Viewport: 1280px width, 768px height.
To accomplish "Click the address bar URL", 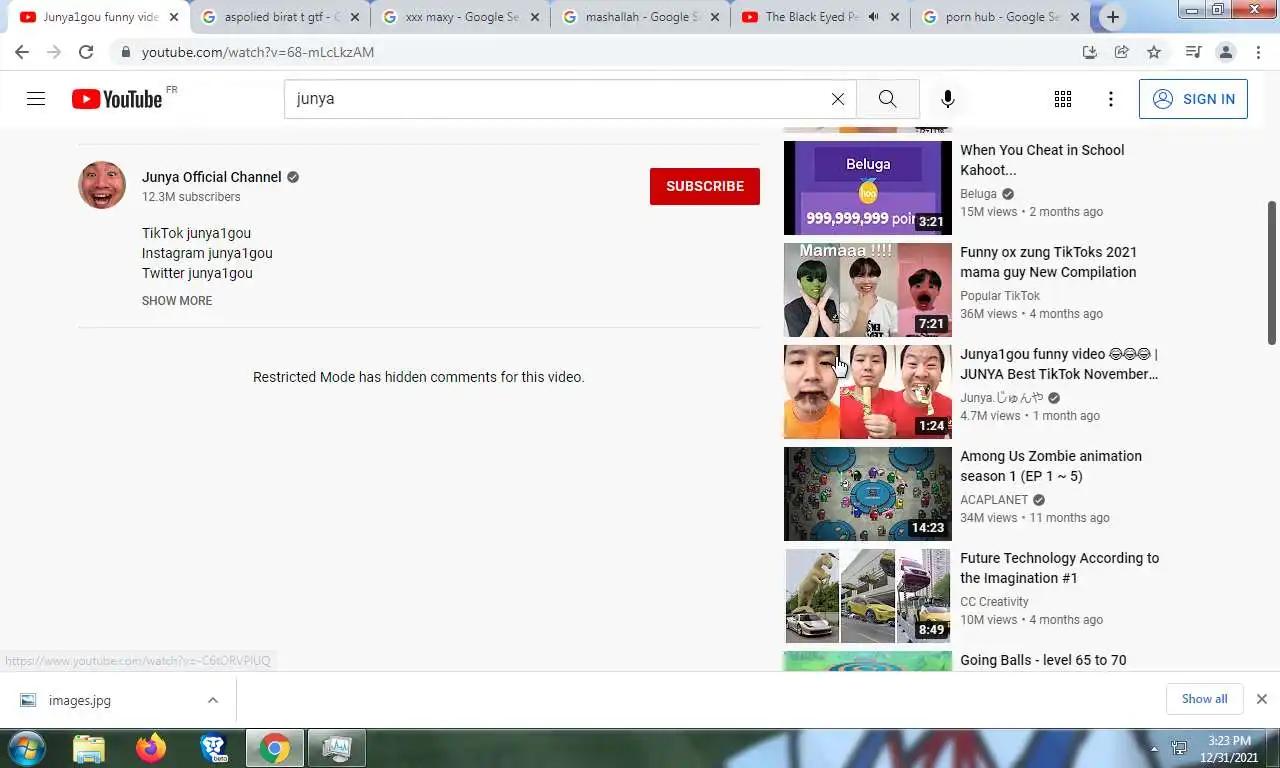I will click(258, 52).
